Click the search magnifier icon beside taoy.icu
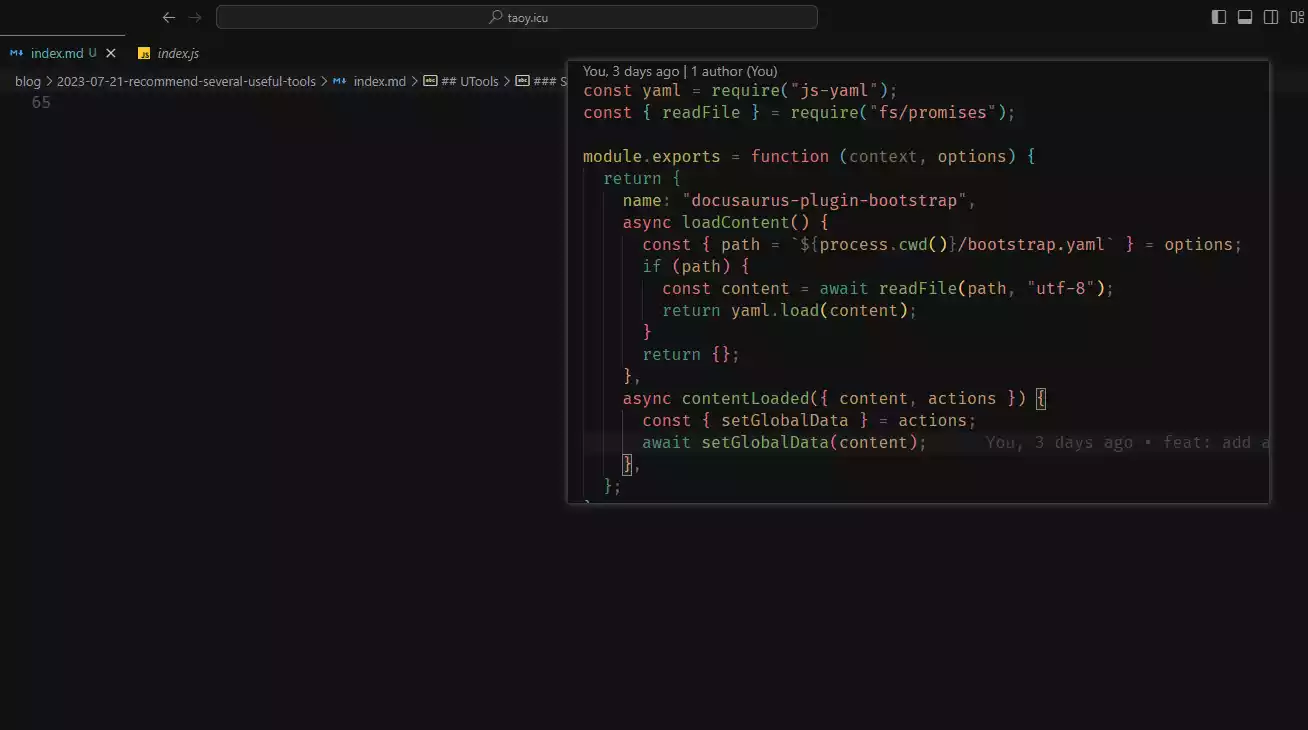 coord(495,17)
